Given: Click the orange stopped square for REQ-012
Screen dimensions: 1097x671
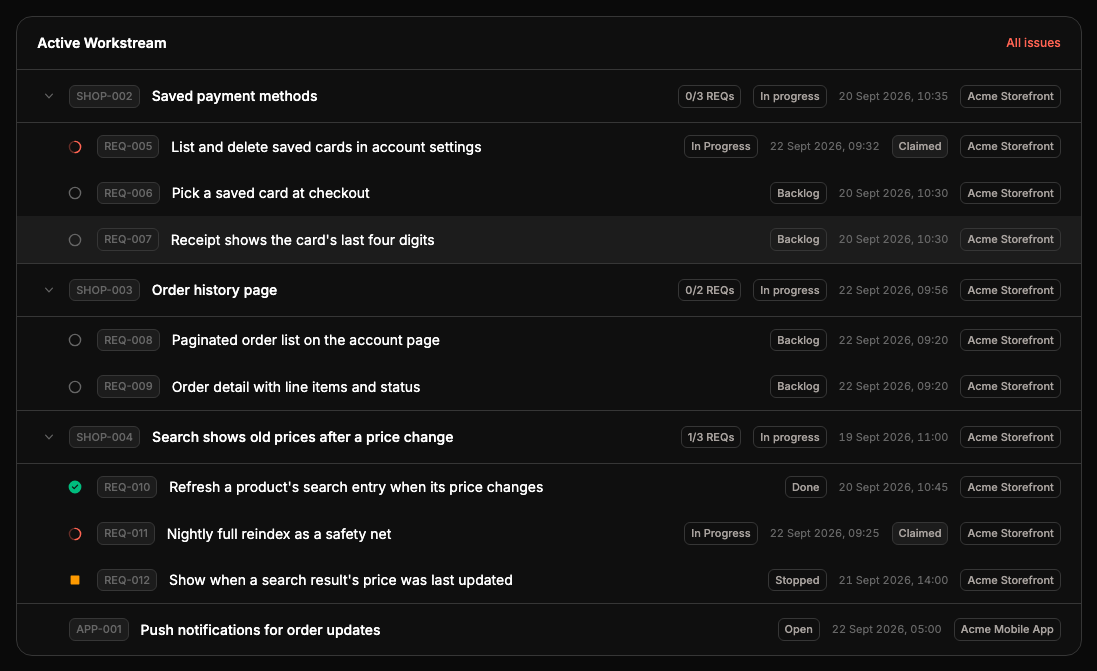Looking at the screenshot, I should pyautogui.click(x=75, y=580).
